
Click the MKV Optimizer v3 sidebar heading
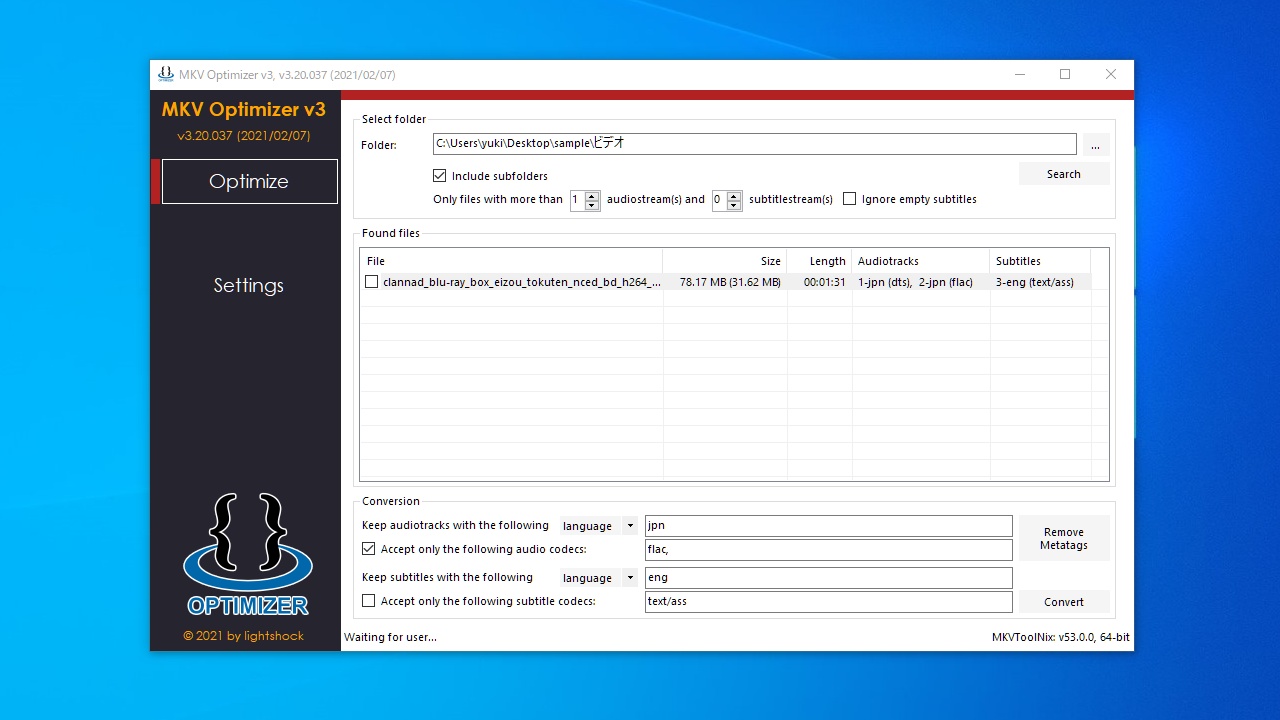tap(244, 109)
